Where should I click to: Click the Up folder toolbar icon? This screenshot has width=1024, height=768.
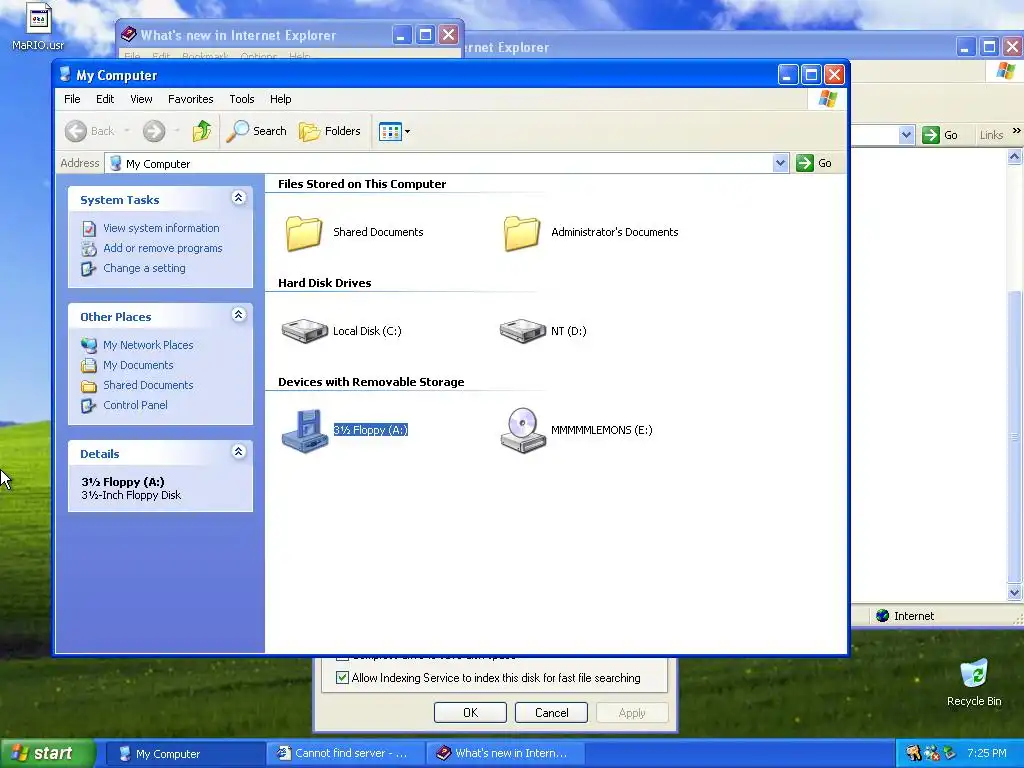click(202, 131)
